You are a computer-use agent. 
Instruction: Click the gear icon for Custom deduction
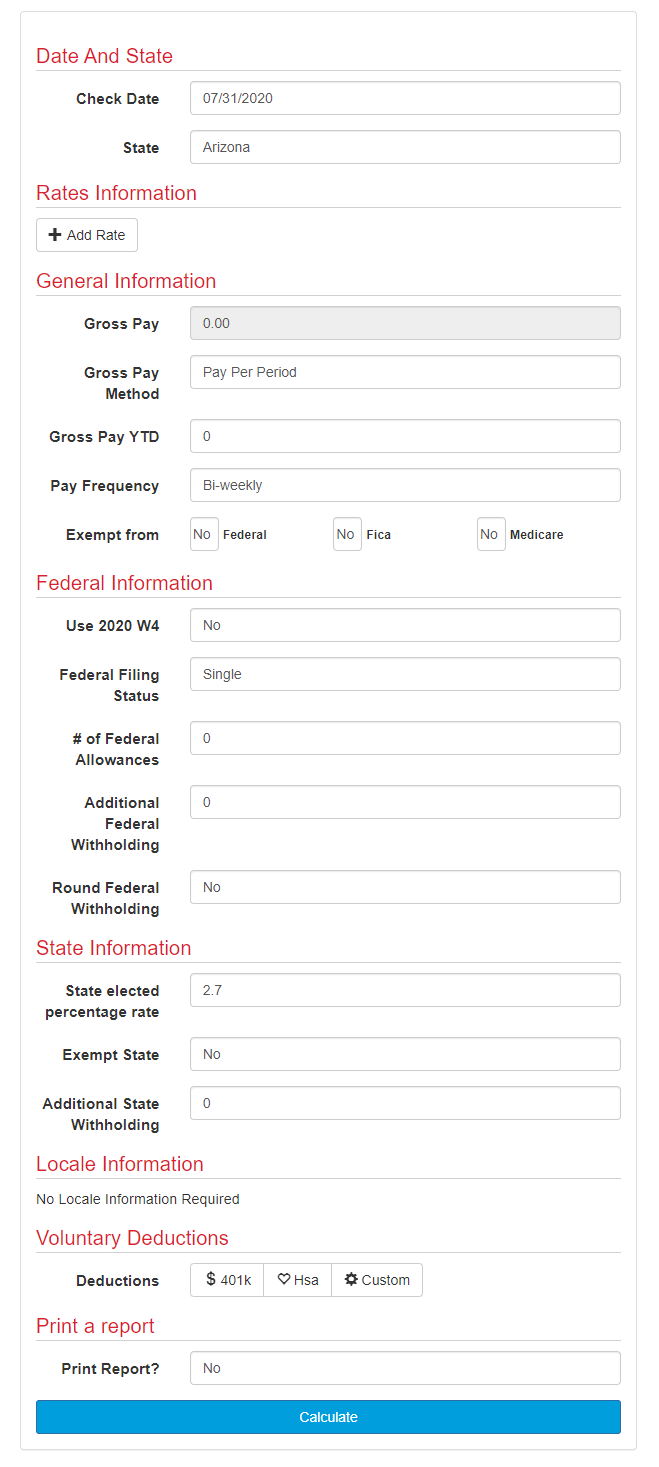pyautogui.click(x=351, y=1280)
